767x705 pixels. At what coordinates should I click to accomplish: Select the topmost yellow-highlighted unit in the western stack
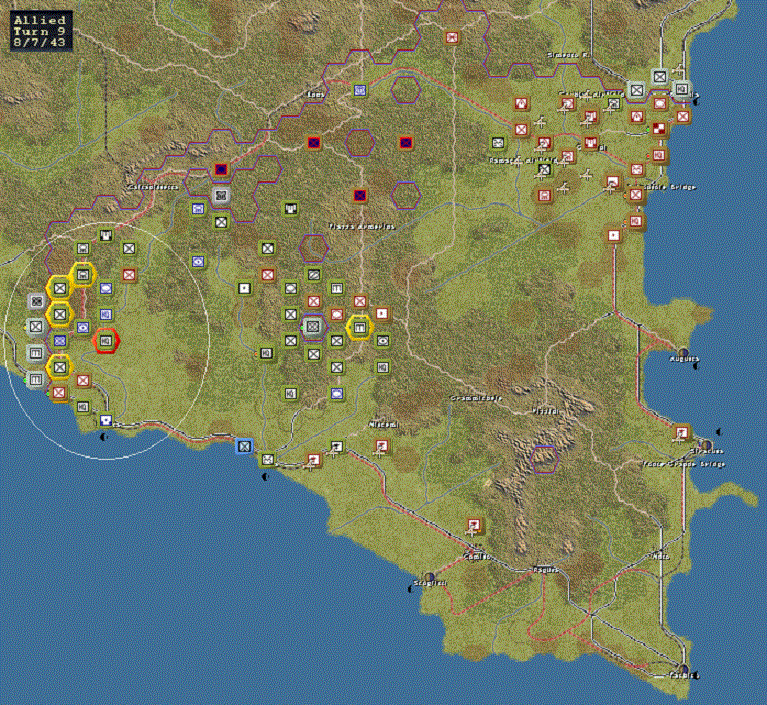(x=83, y=274)
